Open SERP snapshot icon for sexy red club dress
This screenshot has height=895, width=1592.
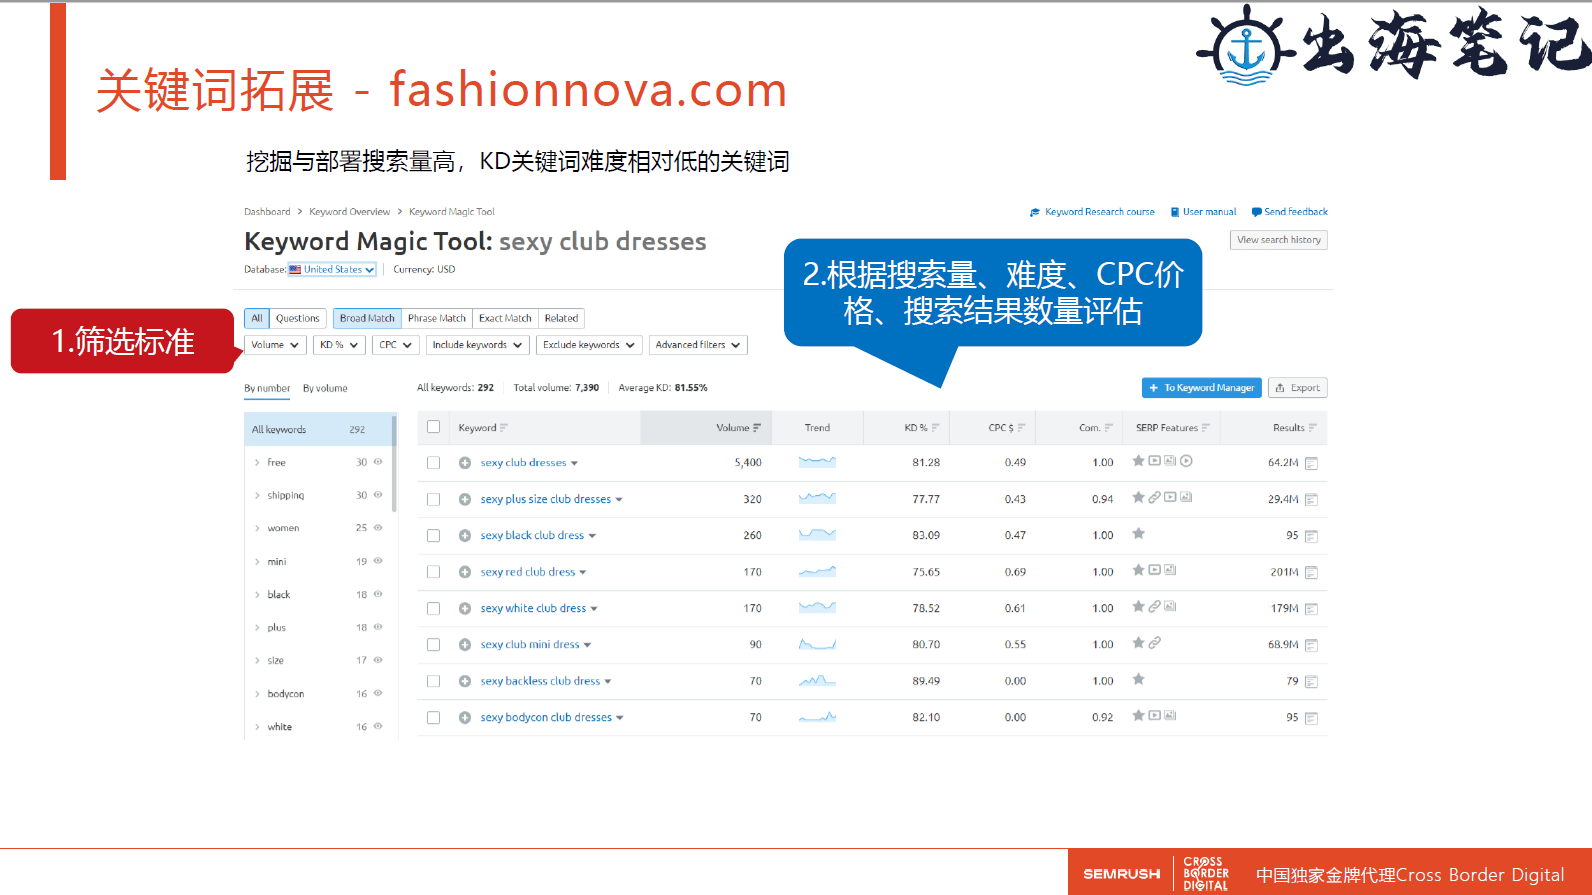click(x=1311, y=573)
